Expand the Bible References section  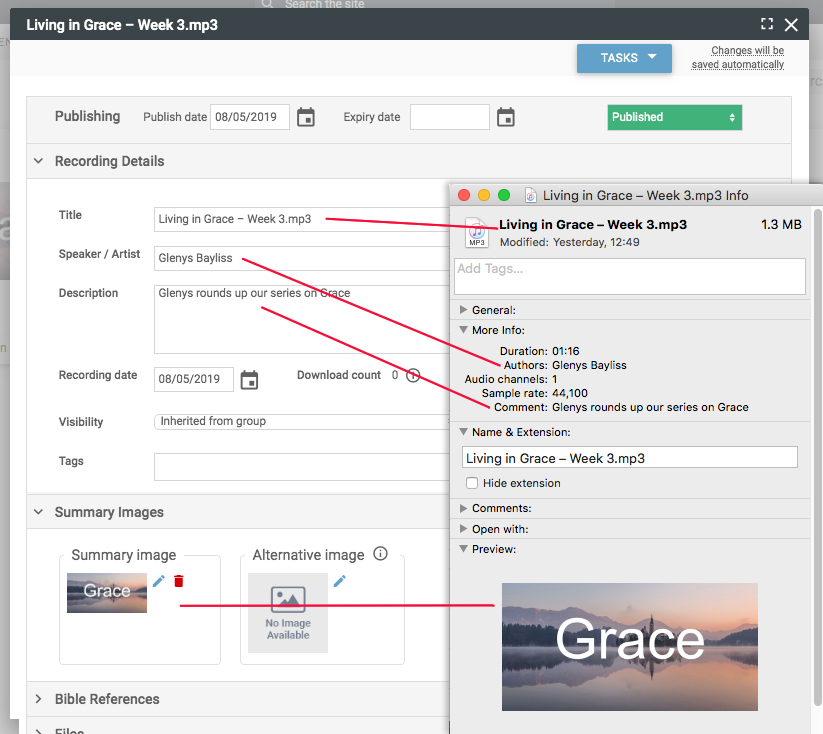coord(38,699)
